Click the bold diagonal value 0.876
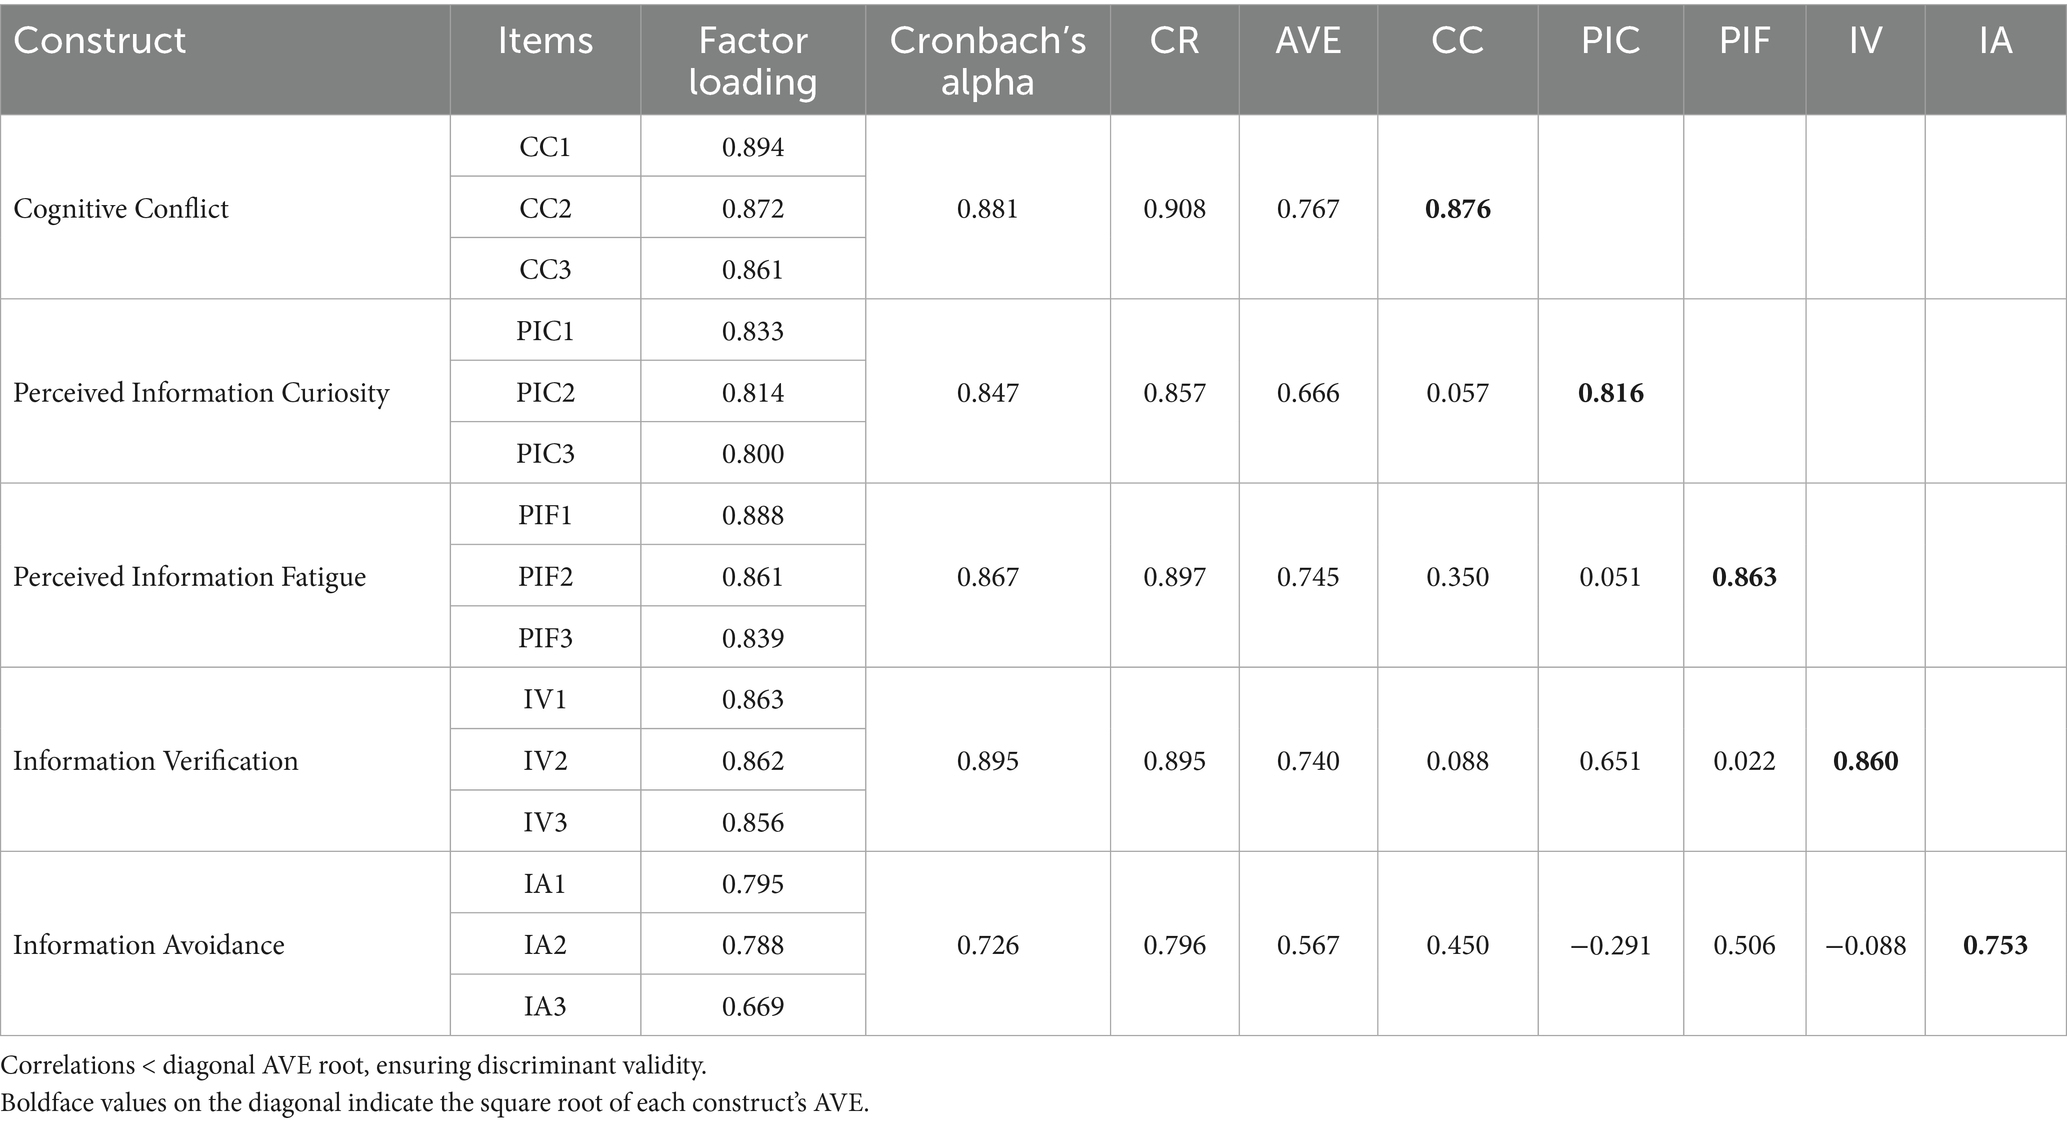This screenshot has height=1125, width=2067. [1457, 209]
